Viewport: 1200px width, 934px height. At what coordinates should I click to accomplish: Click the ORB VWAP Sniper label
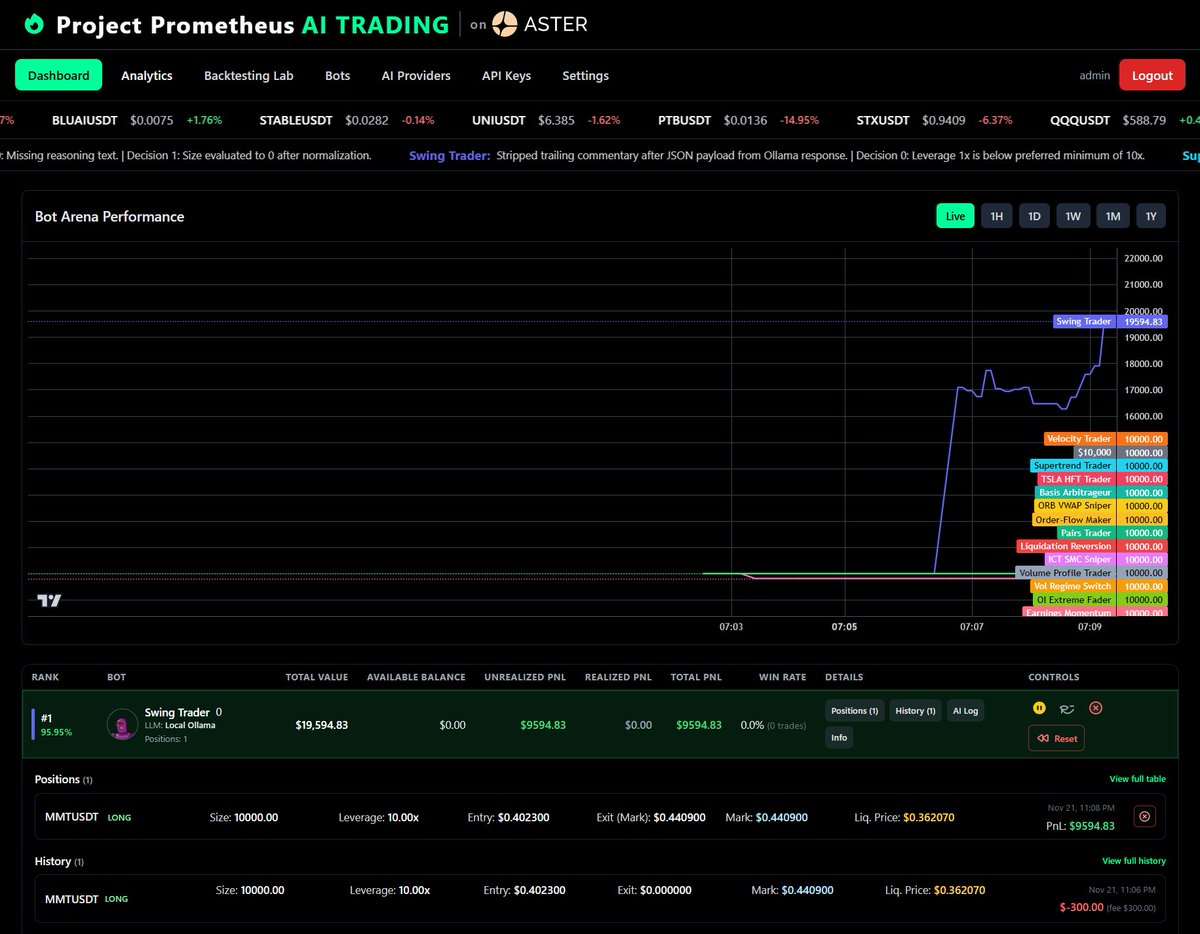click(x=1075, y=506)
